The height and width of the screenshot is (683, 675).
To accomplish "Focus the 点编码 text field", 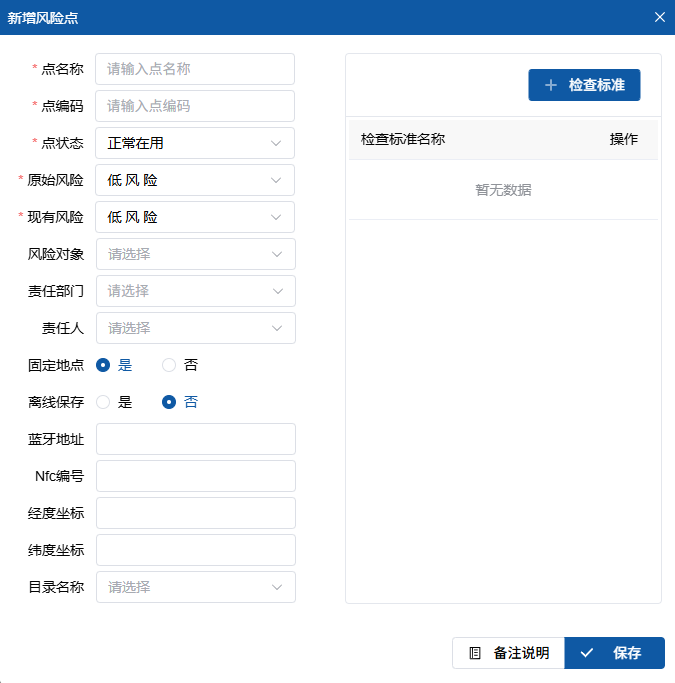I will point(195,106).
